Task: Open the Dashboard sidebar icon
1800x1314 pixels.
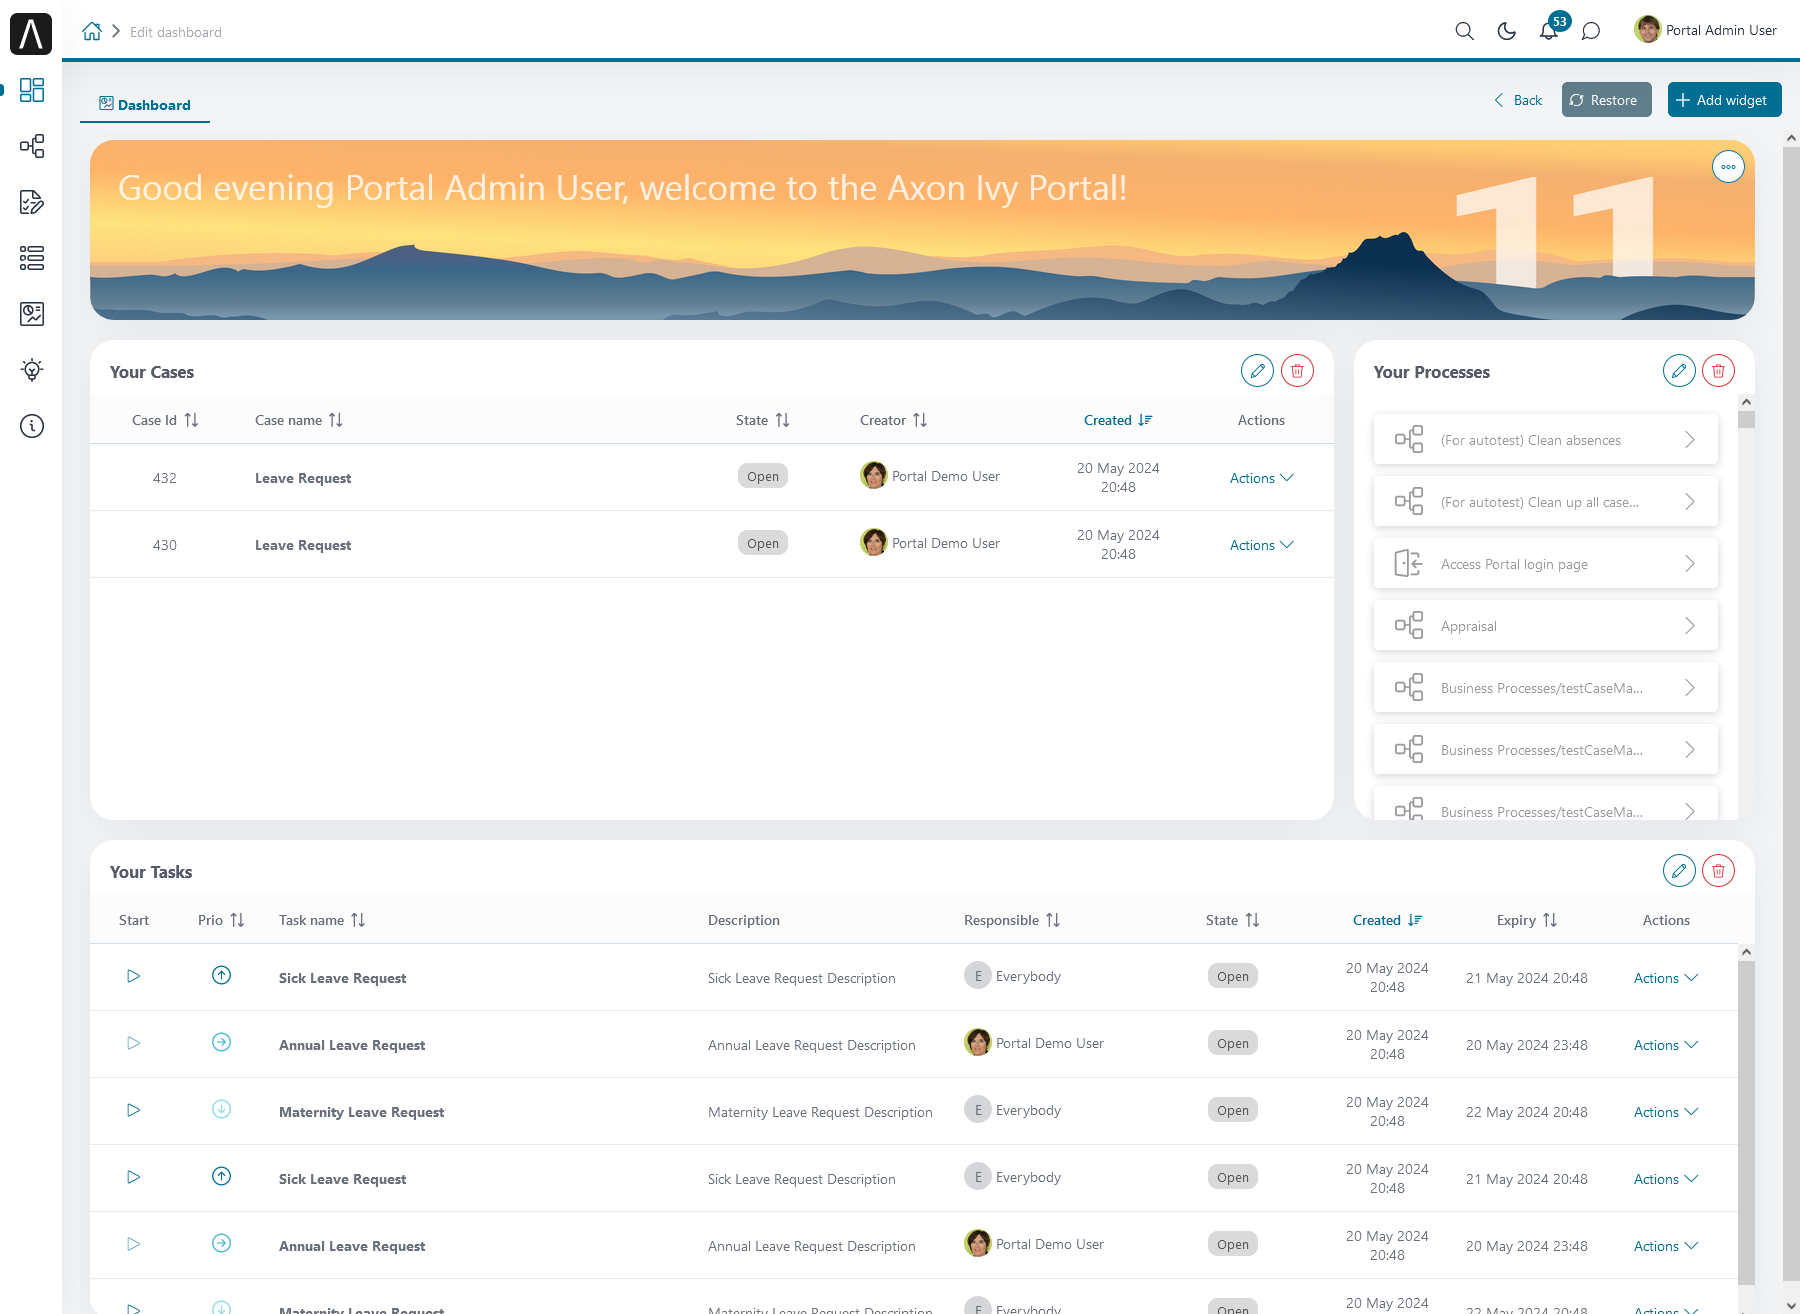Action: point(32,90)
